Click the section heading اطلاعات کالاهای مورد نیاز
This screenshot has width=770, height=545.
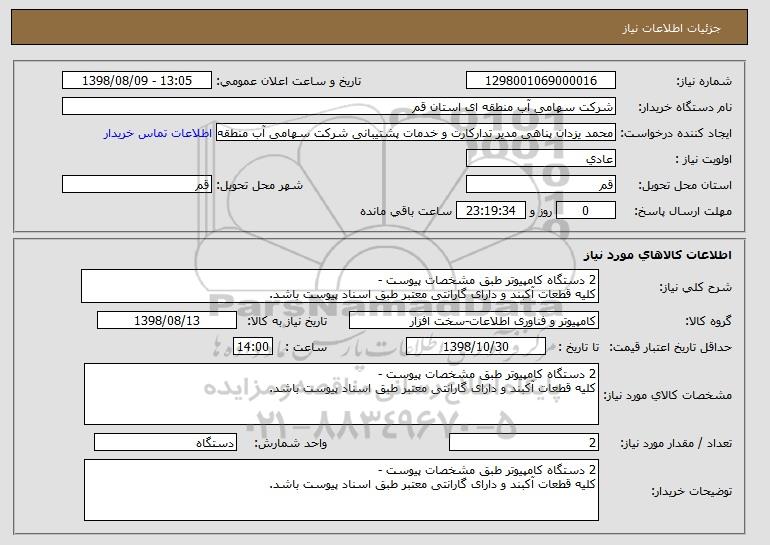tap(658, 254)
